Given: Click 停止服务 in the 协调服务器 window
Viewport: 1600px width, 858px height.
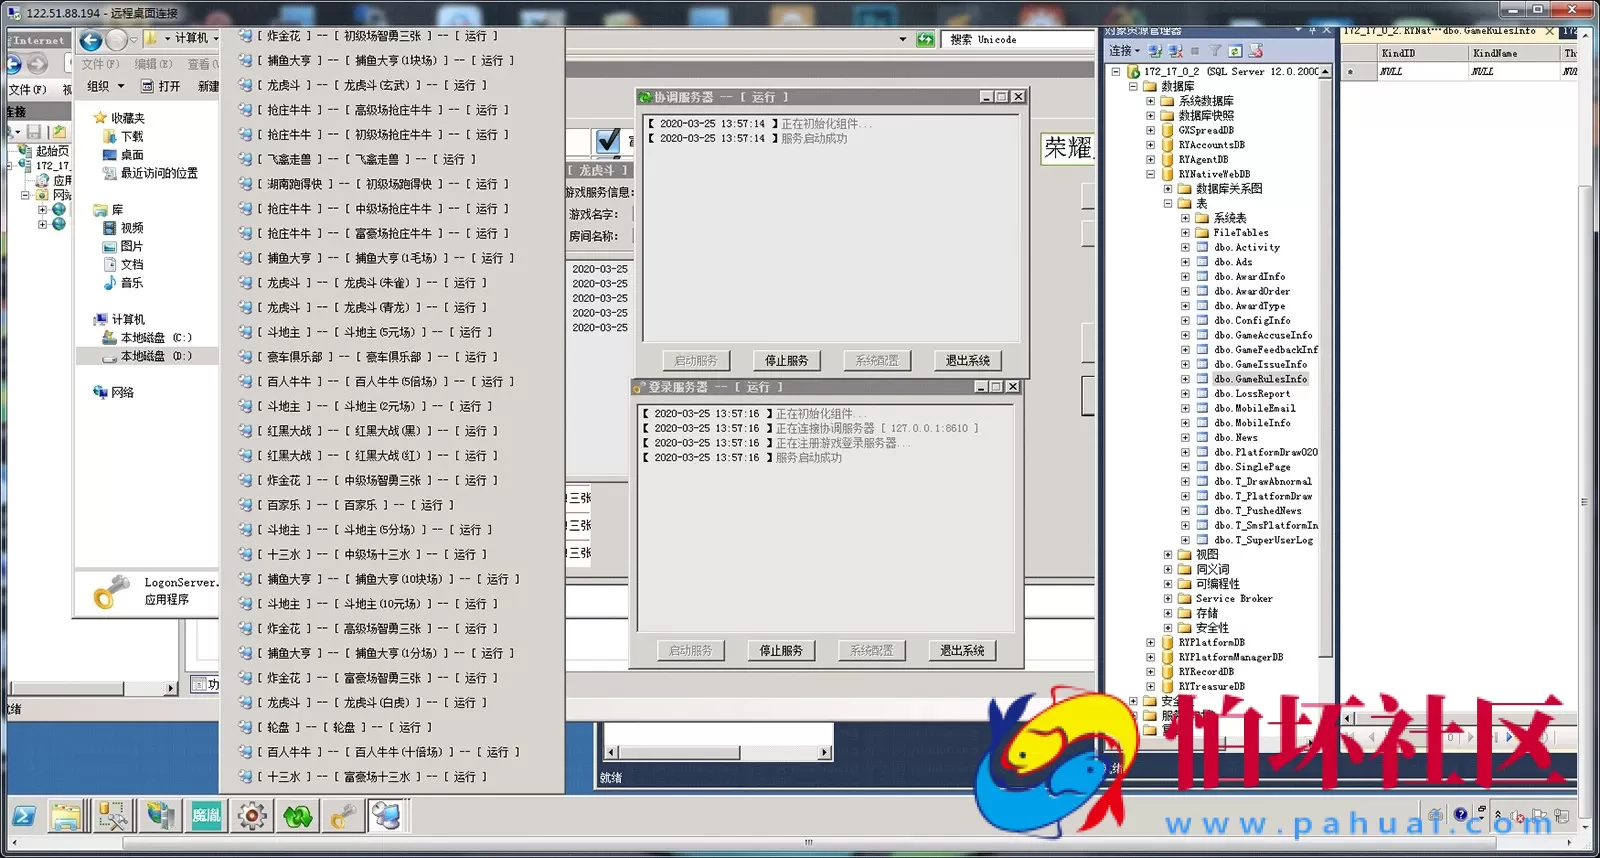Looking at the screenshot, I should coord(786,361).
